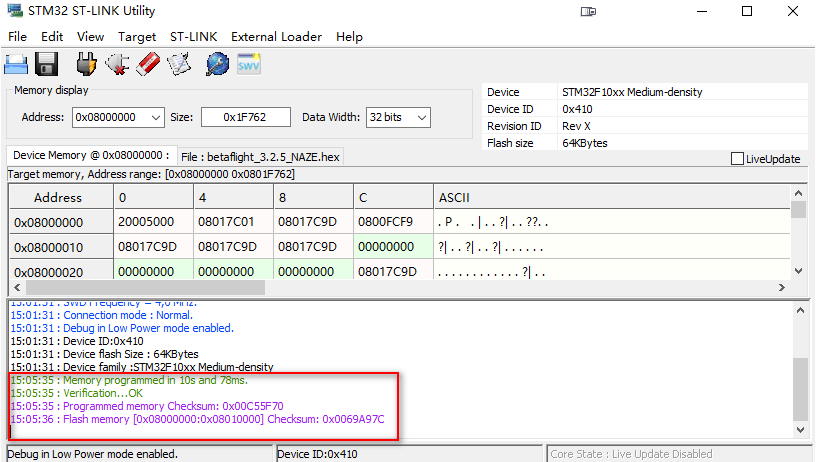
Task: Open the SWV viewer icon
Action: [x=249, y=65]
